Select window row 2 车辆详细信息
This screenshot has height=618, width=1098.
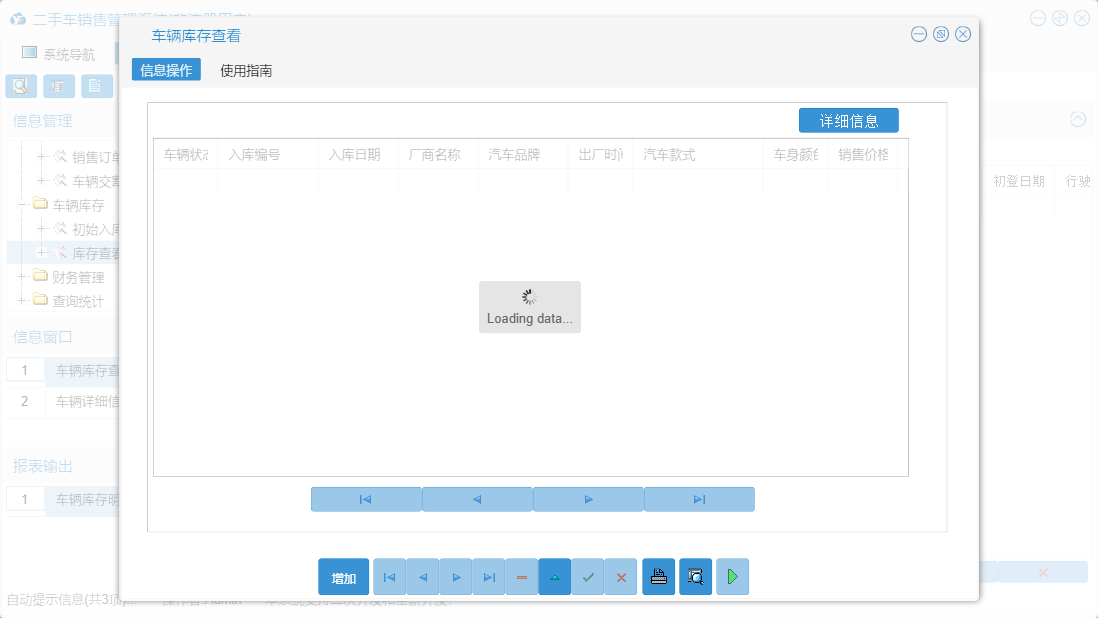[63, 401]
